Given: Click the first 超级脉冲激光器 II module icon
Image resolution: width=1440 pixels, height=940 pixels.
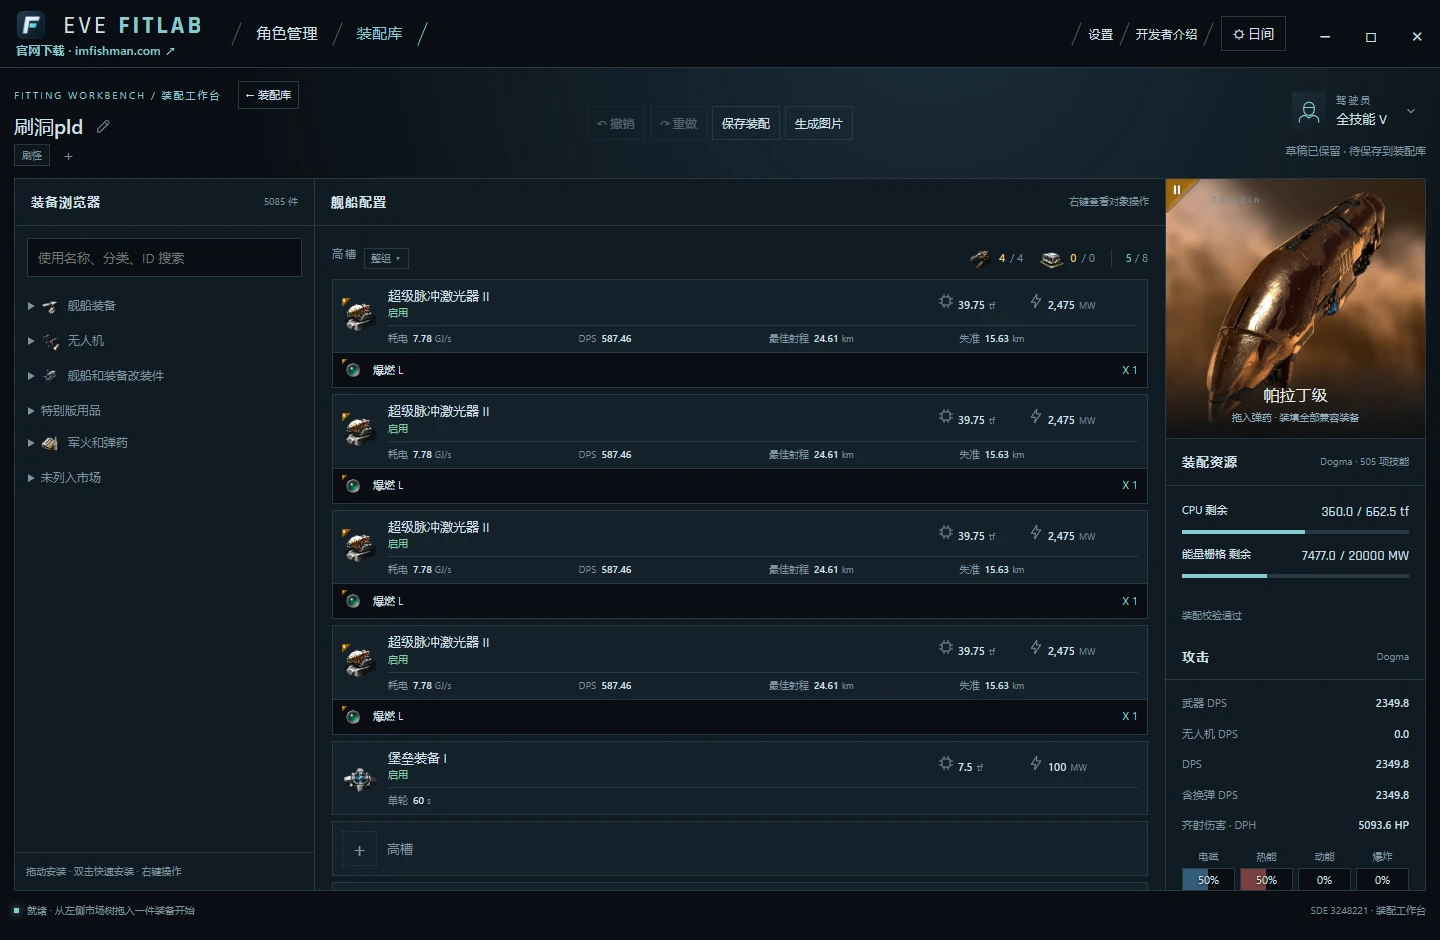Looking at the screenshot, I should 359,314.
